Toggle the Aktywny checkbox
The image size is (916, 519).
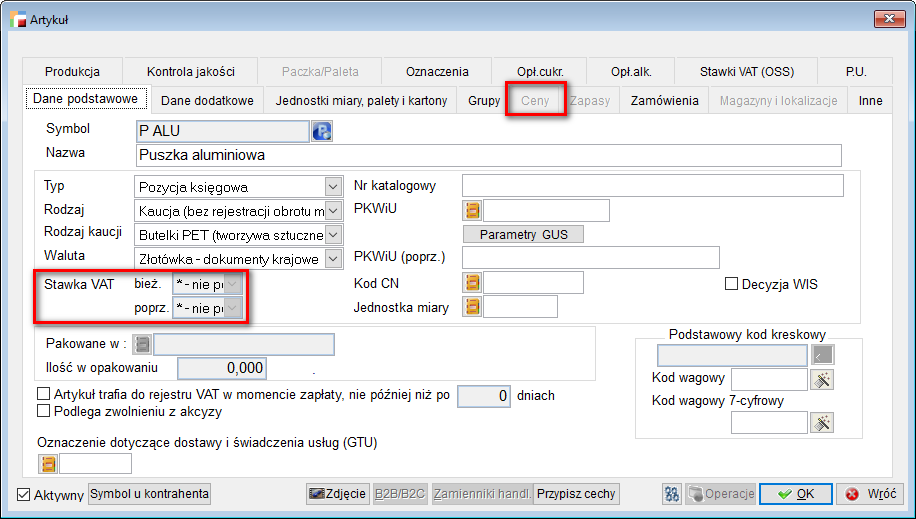25,495
